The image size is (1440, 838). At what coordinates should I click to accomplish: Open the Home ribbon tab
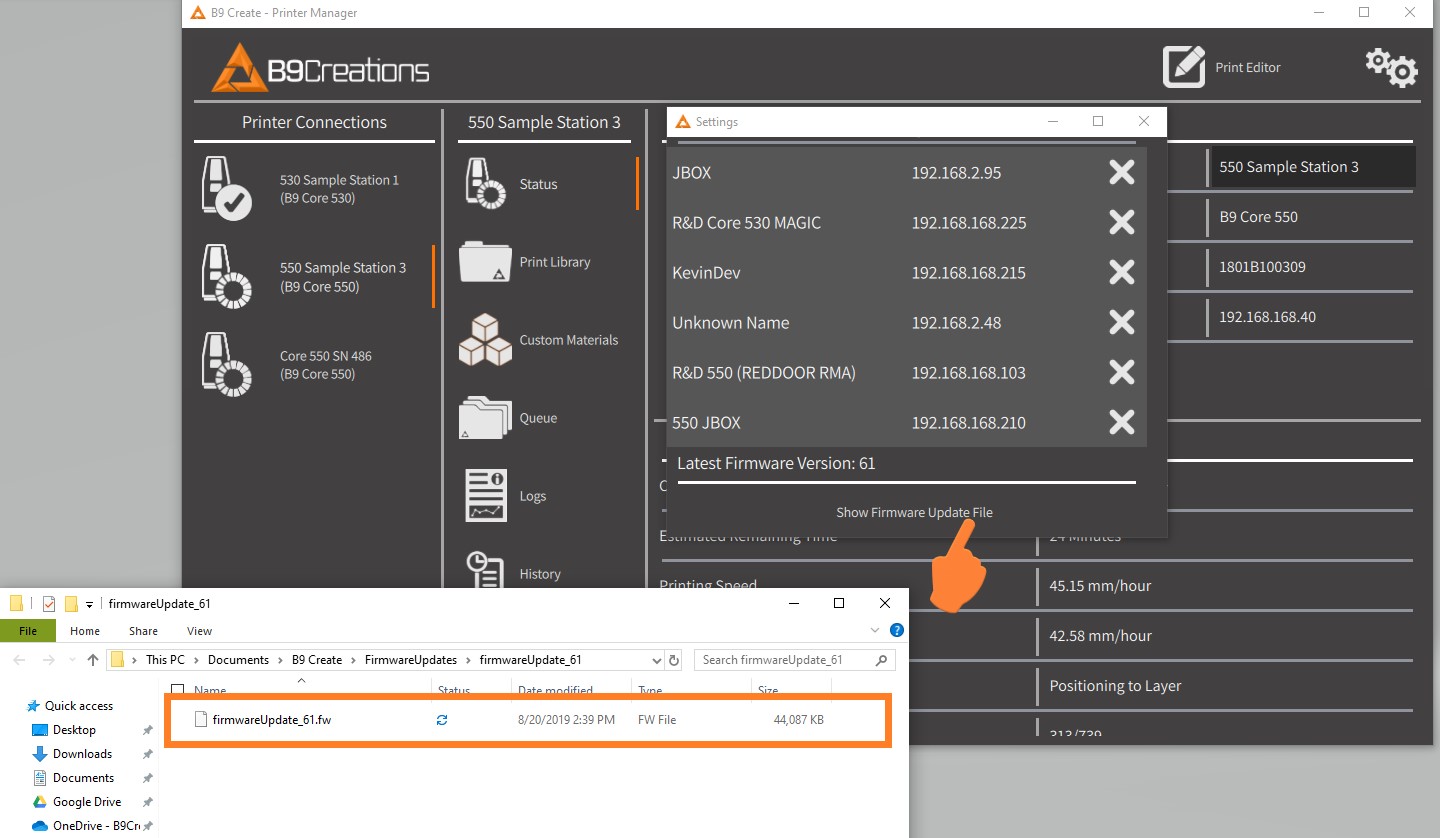tap(85, 631)
